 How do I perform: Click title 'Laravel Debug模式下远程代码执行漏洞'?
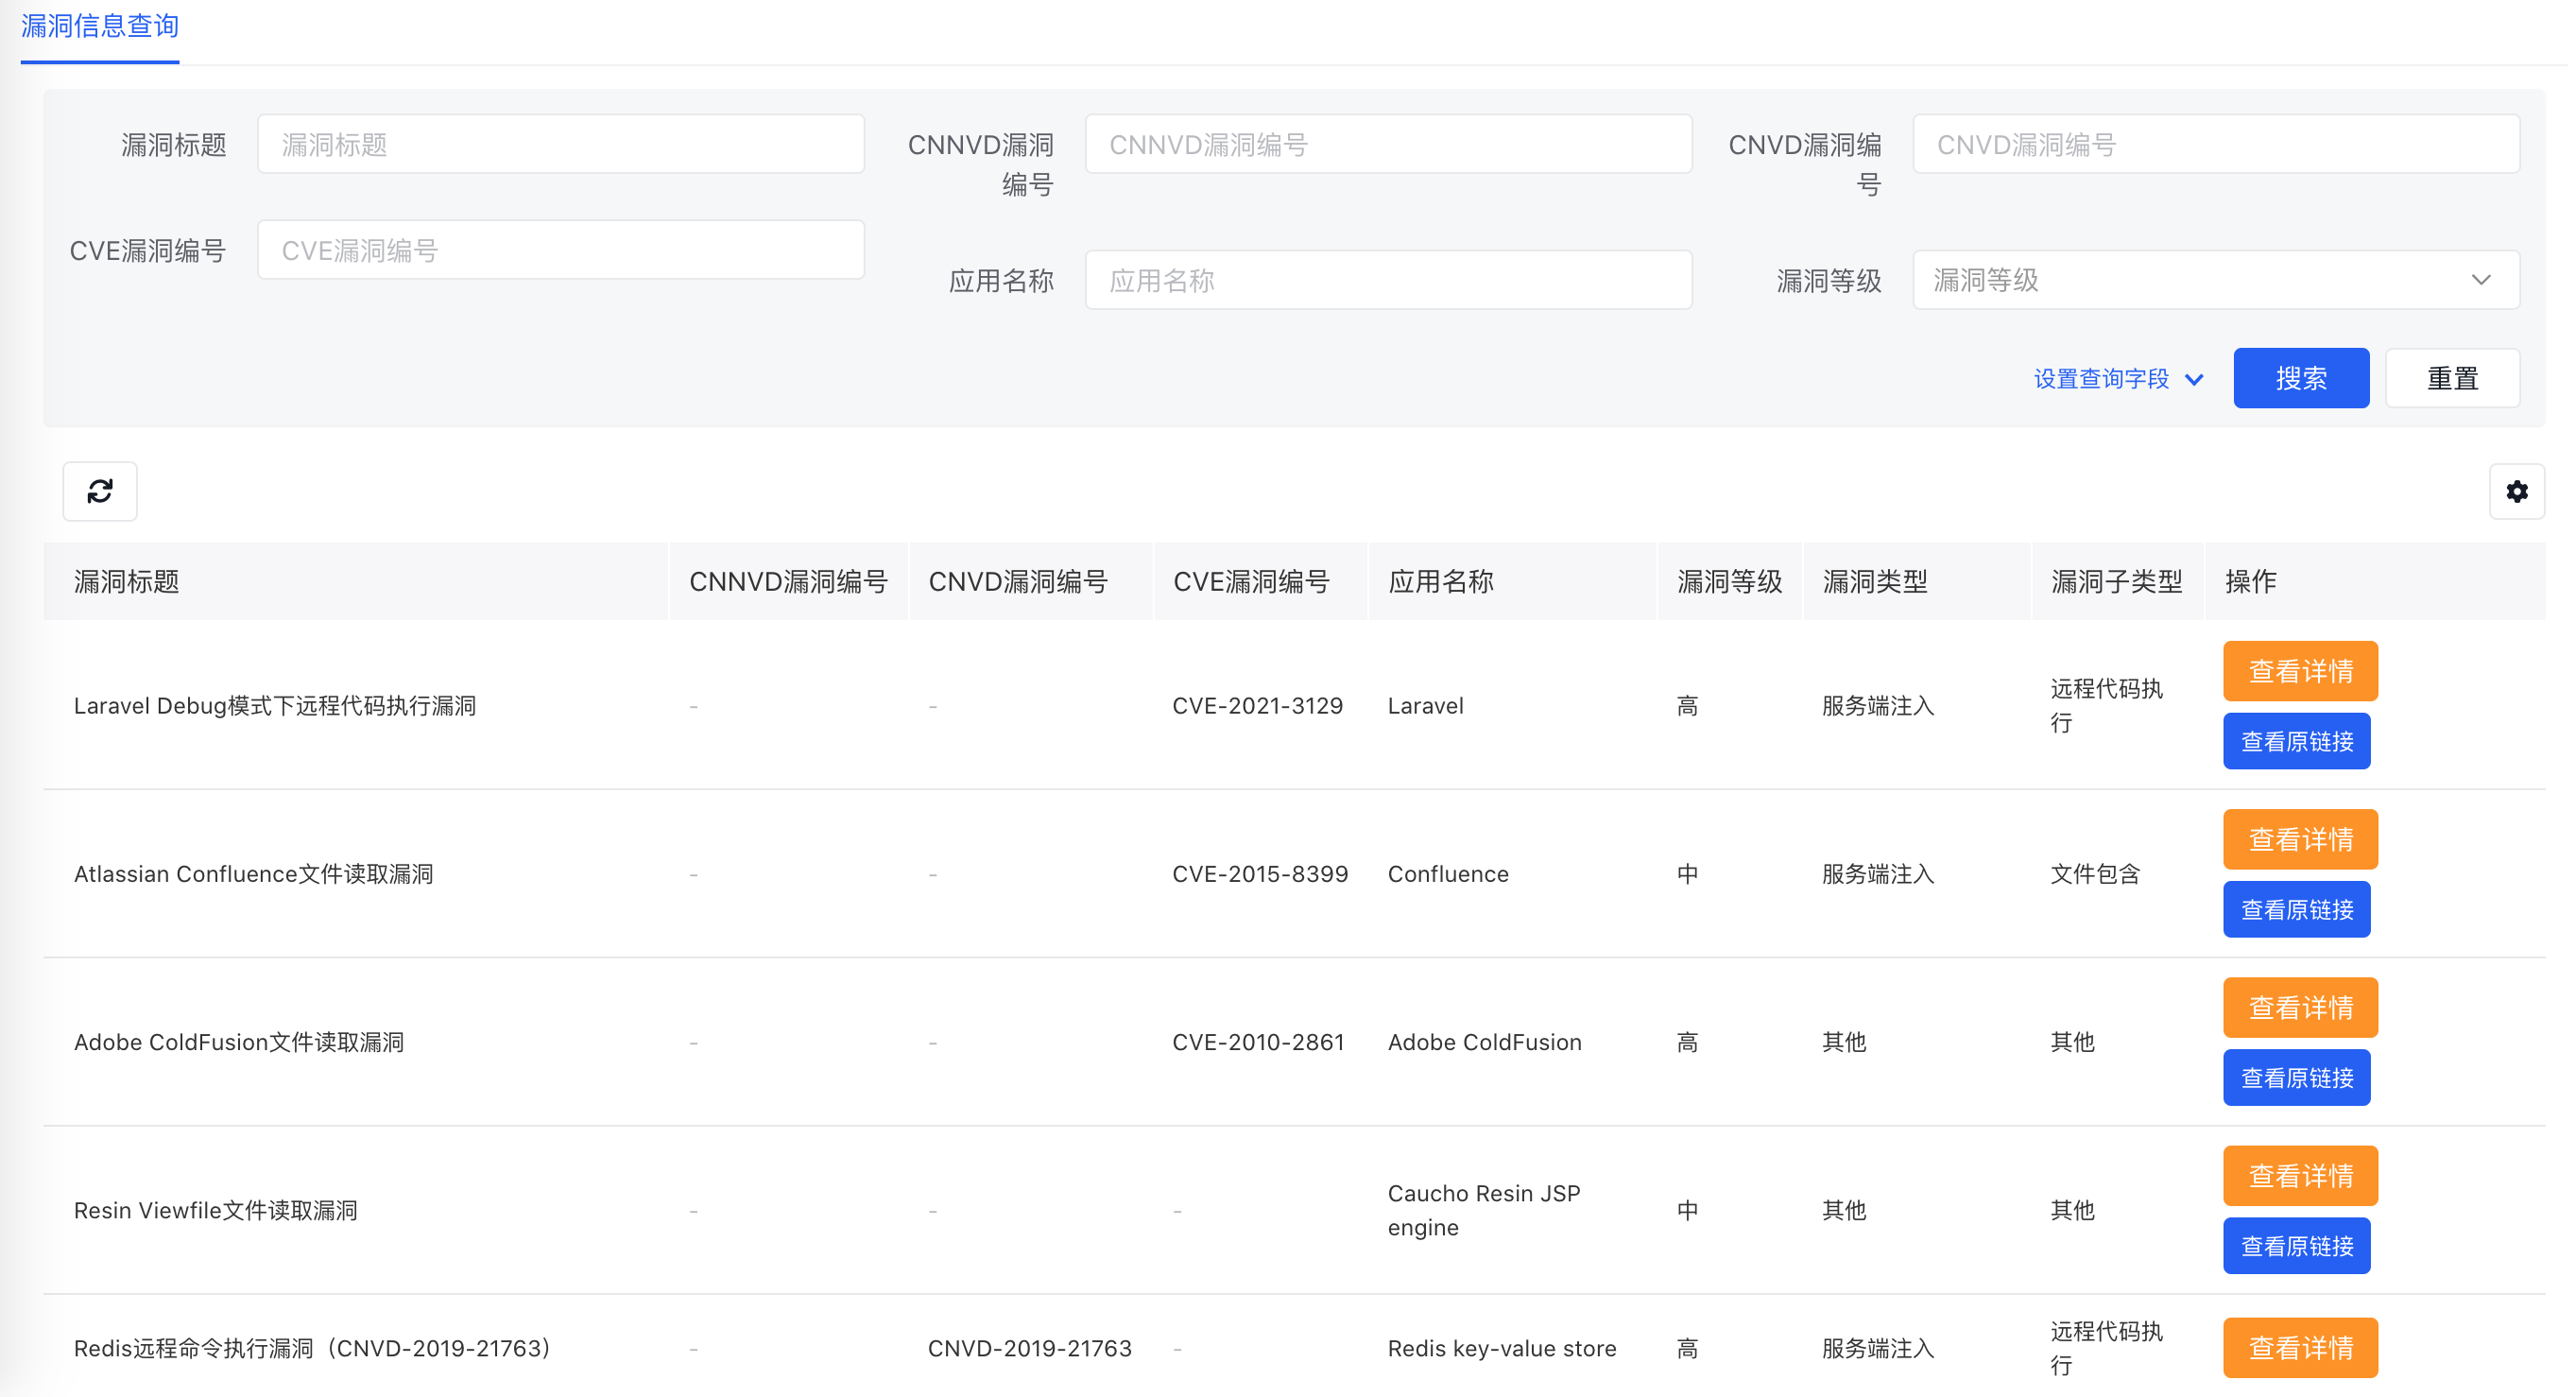click(x=275, y=705)
